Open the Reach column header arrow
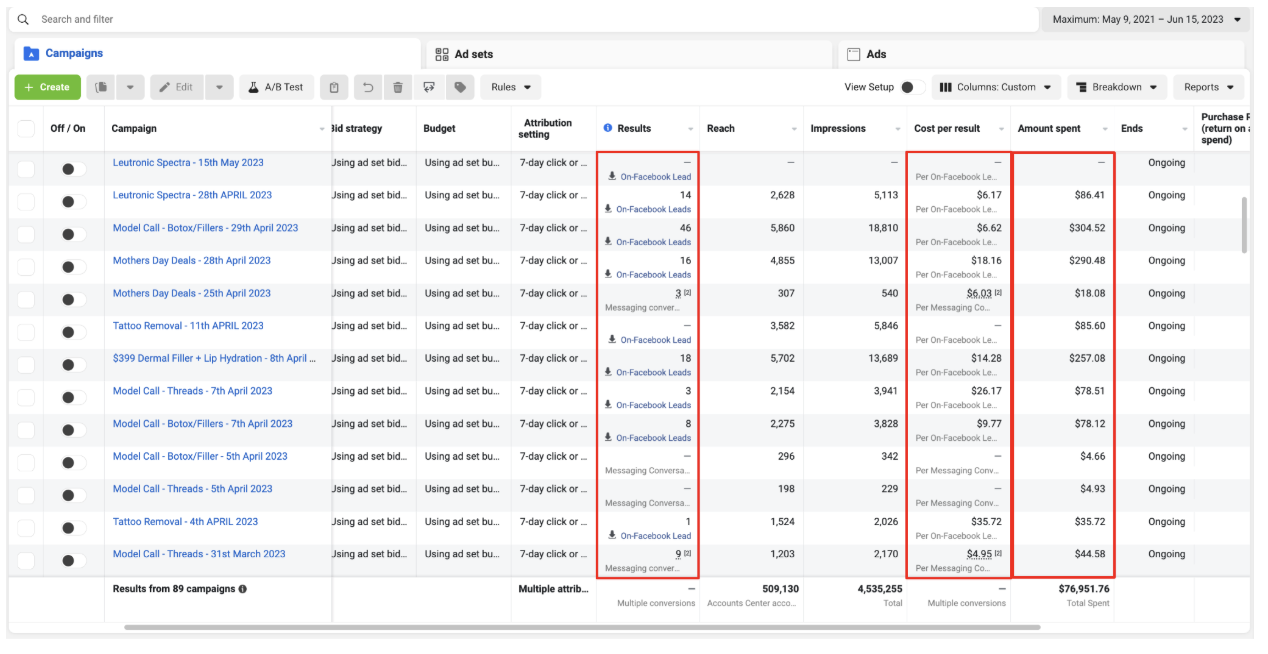1268x654 pixels. click(x=794, y=129)
